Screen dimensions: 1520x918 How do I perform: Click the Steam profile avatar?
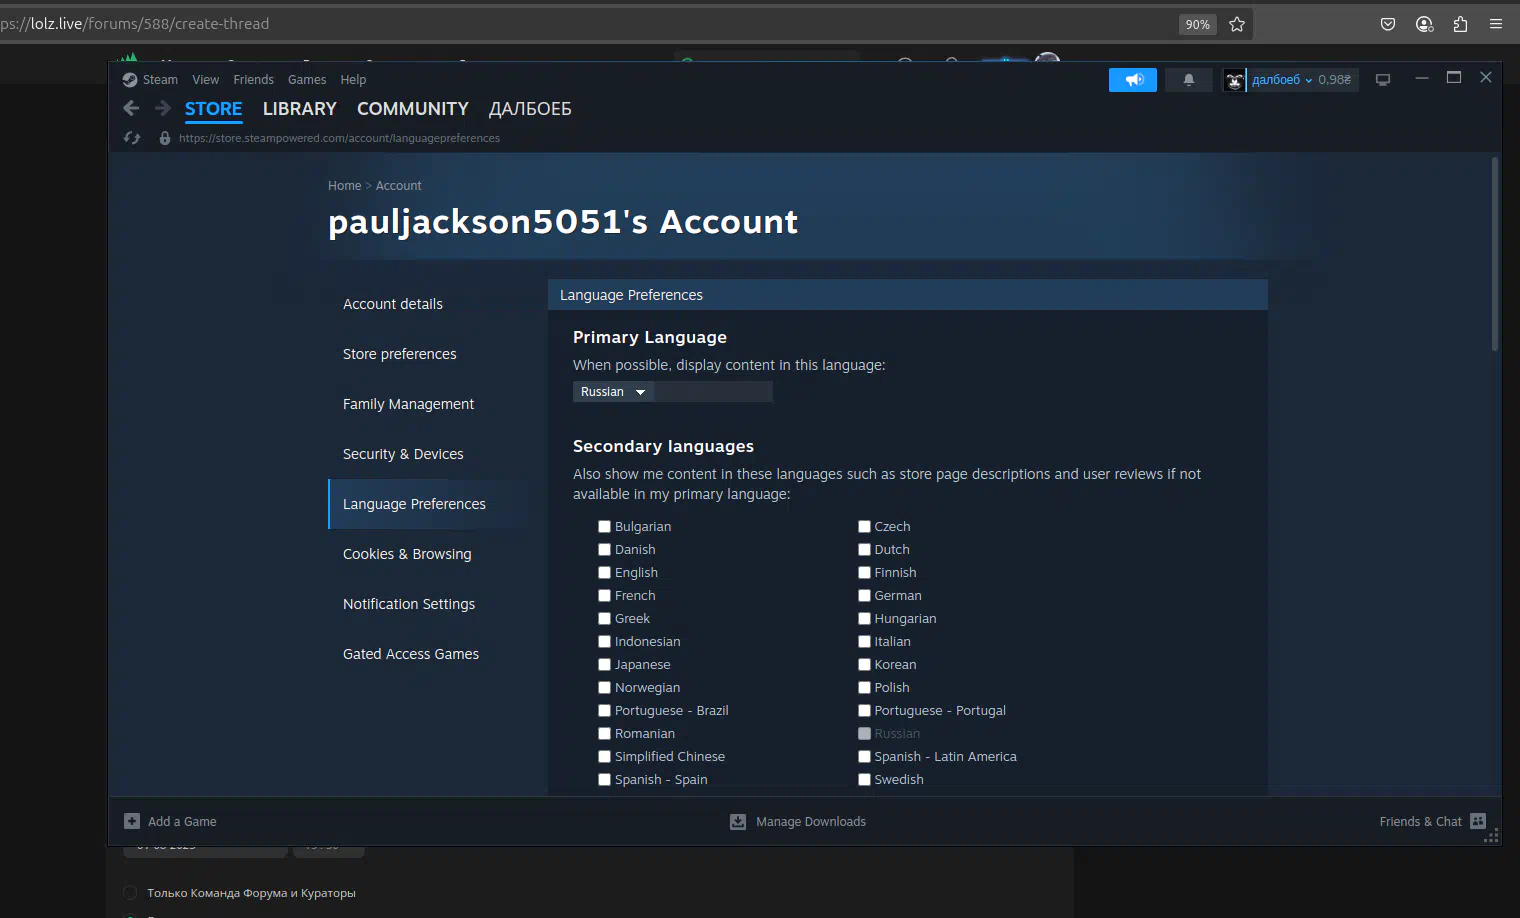pos(1235,80)
